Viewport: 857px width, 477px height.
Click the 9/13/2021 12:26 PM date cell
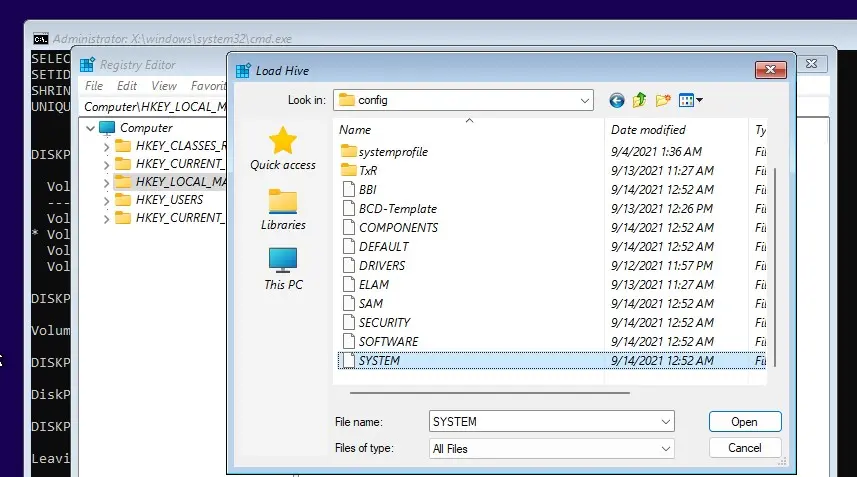tap(661, 209)
